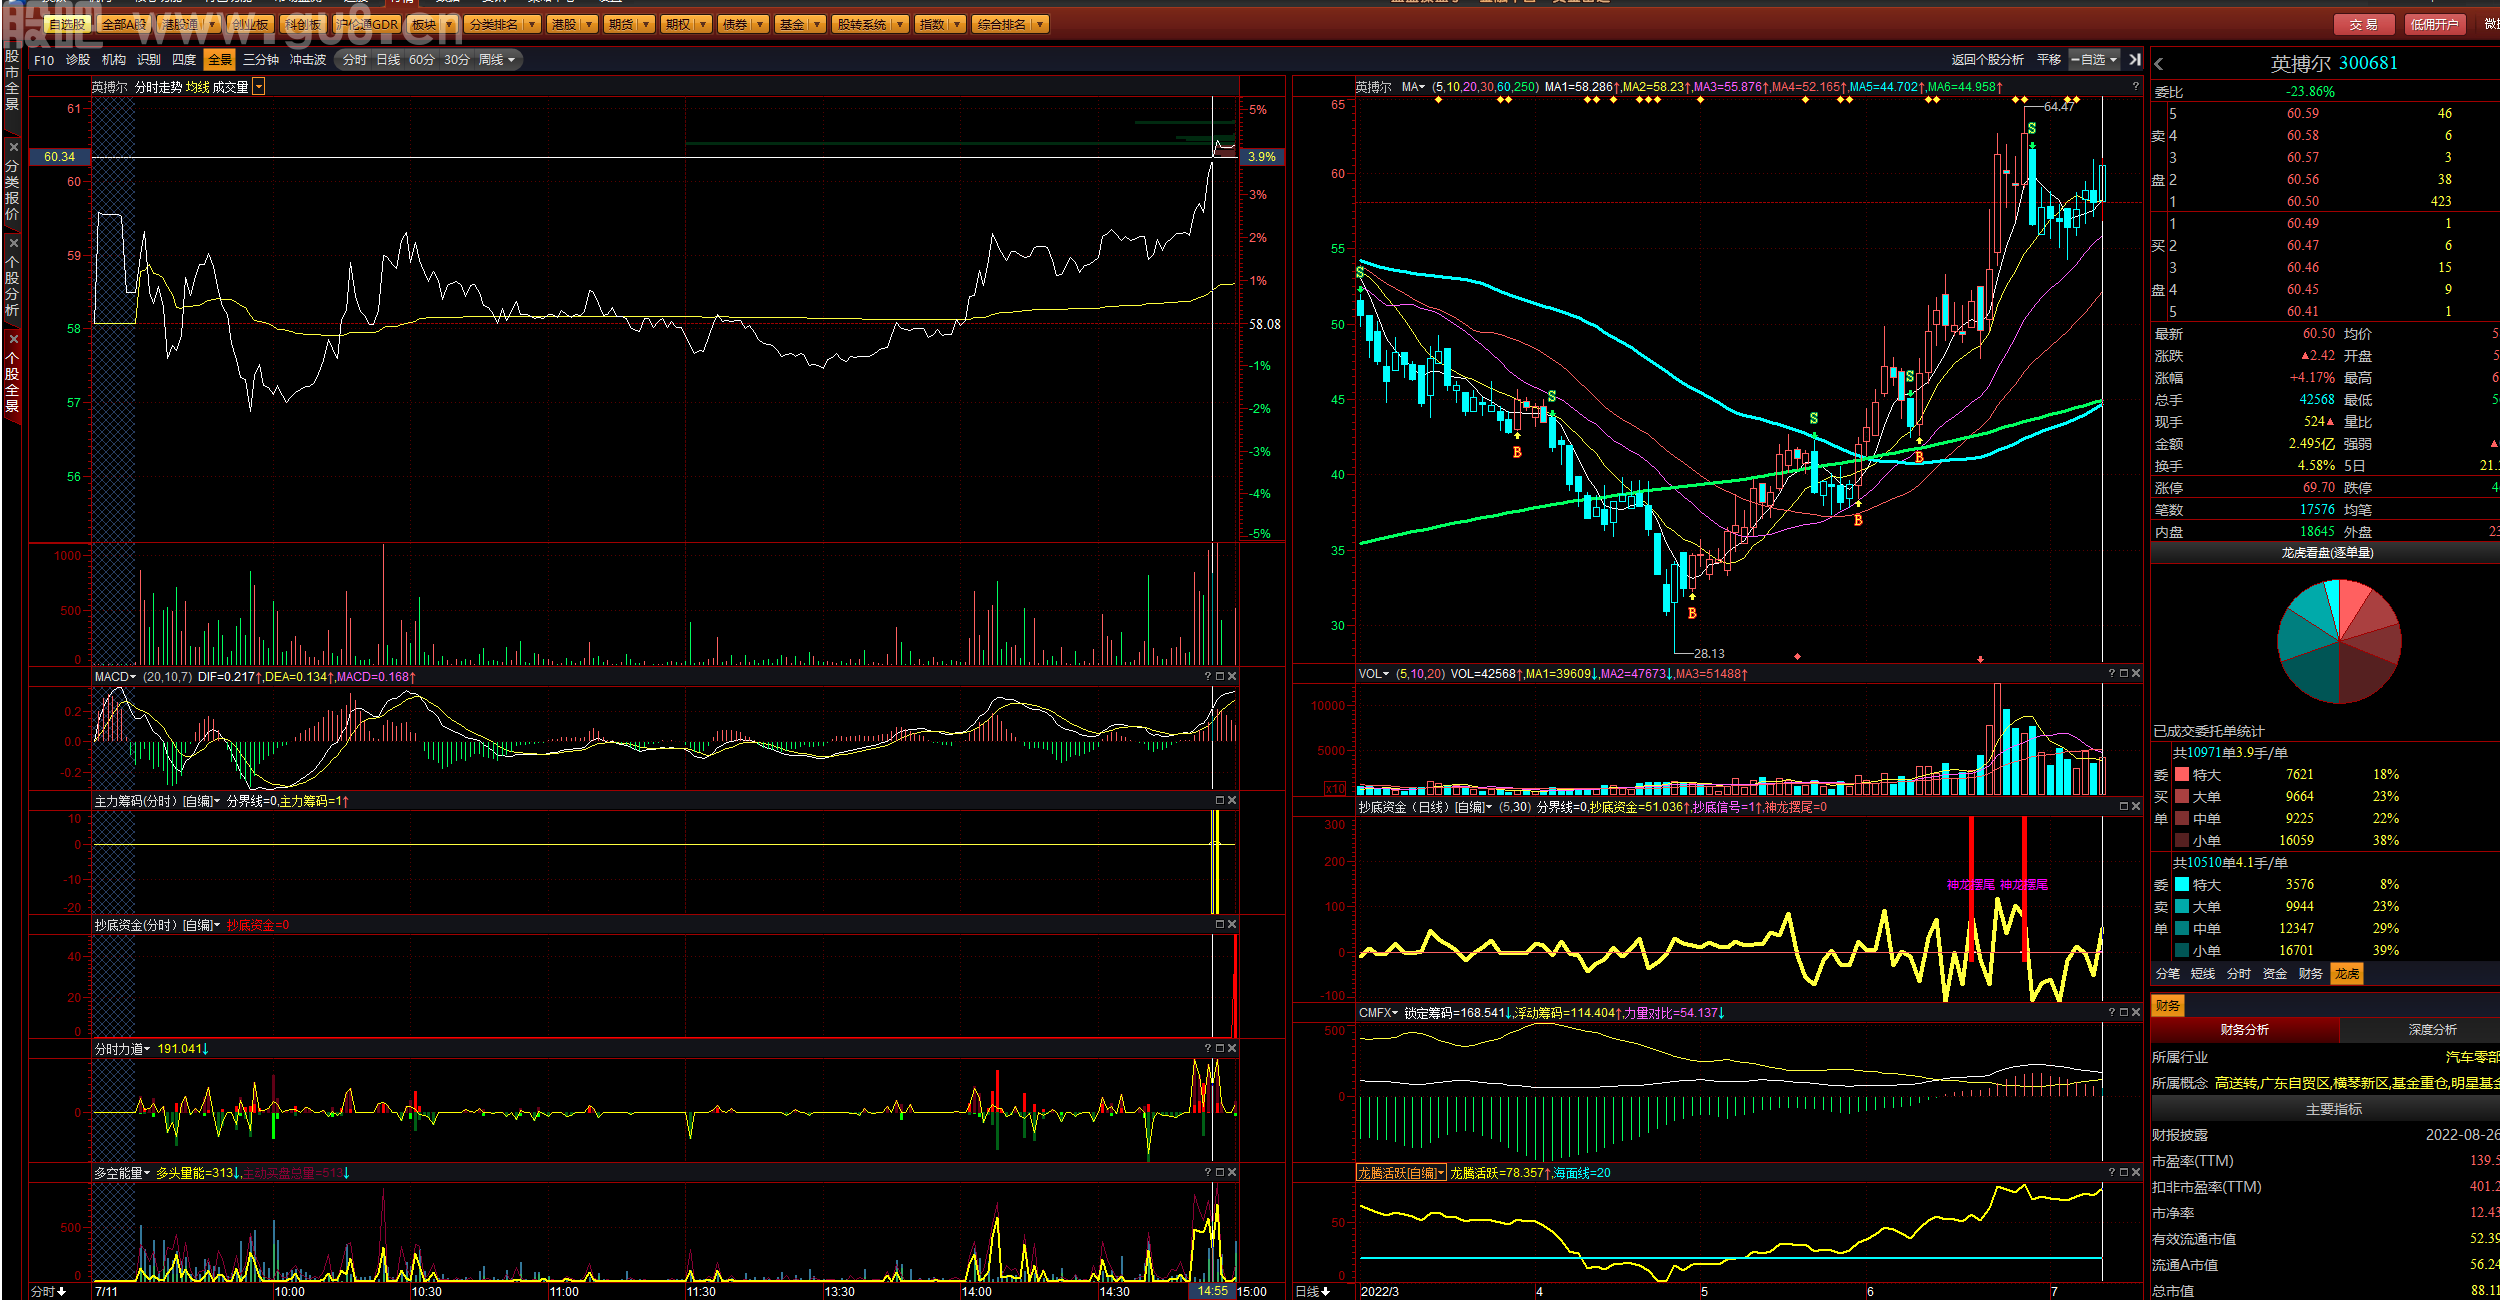2500x1300 pixels.
Task: Open the 龙腾活跃[自编] indicator dropdown
Action: pos(1401,1173)
